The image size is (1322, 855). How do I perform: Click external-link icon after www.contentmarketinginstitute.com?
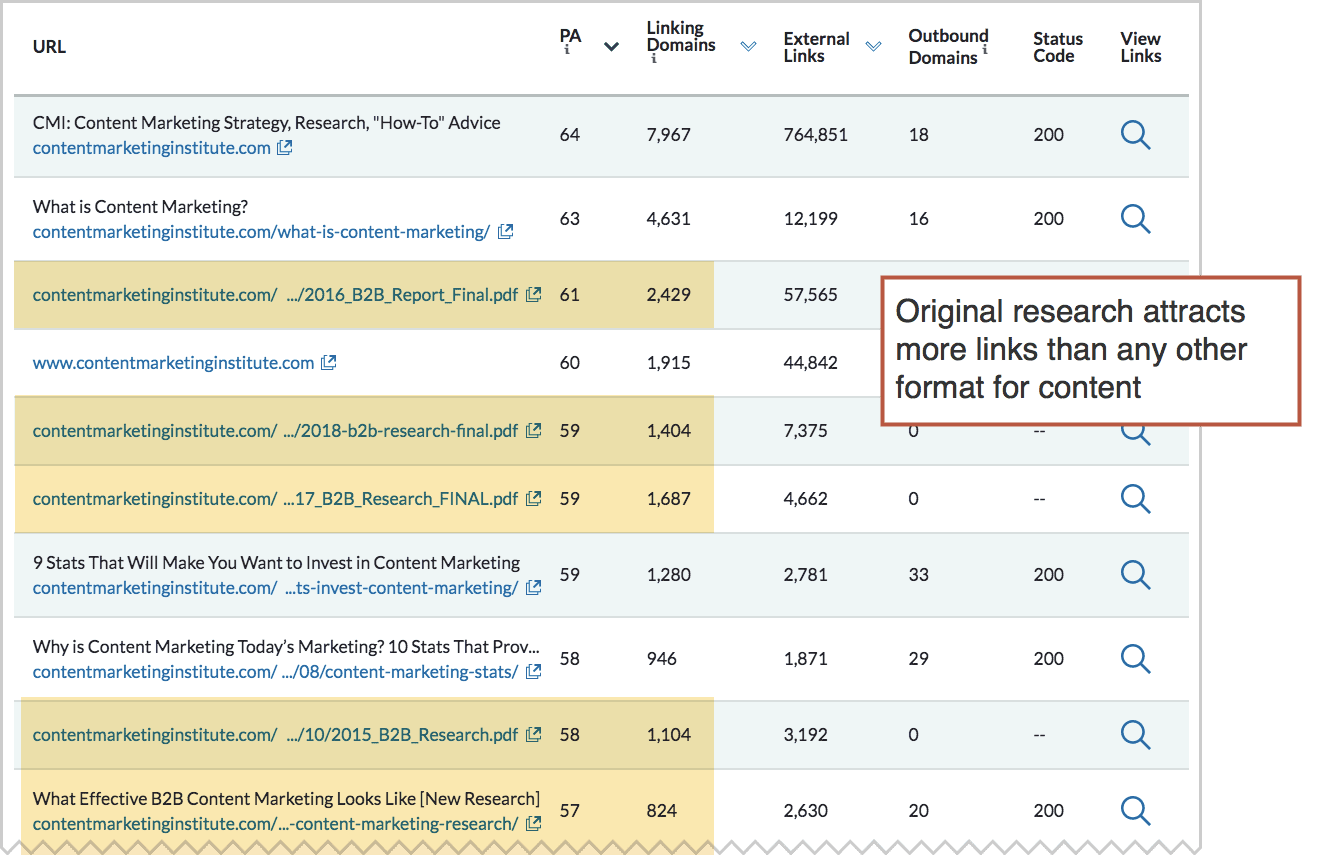[328, 363]
